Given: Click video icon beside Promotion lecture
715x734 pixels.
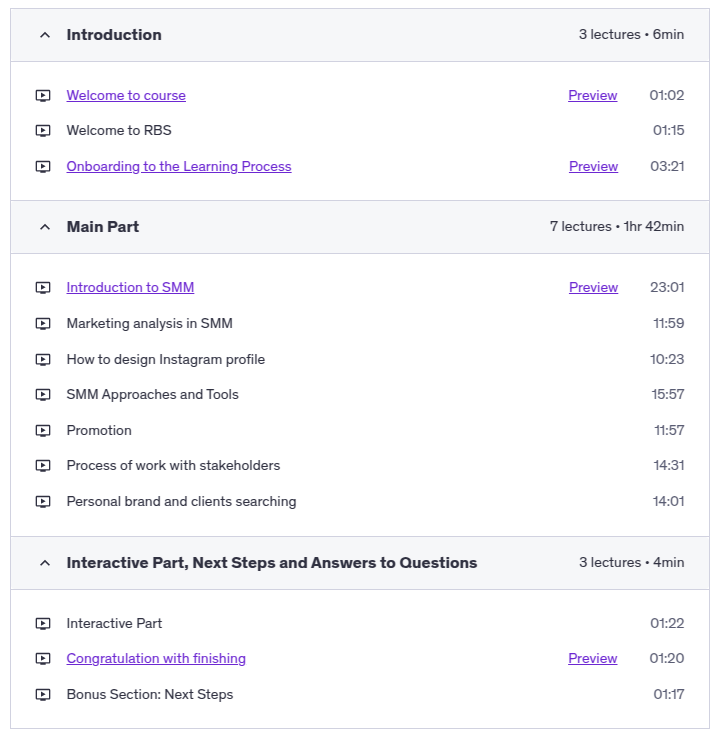Looking at the screenshot, I should coord(43,431).
